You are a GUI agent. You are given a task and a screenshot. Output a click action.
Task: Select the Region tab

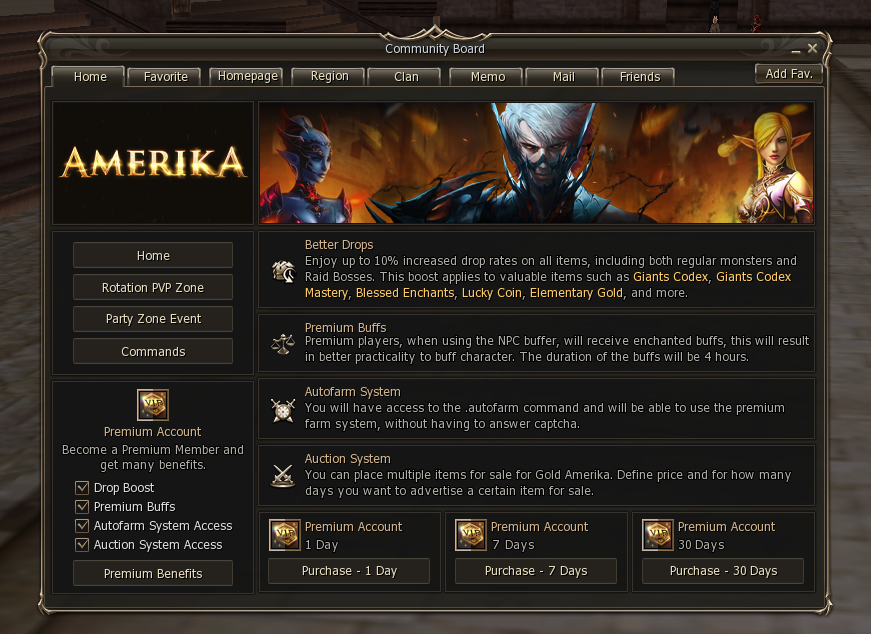[329, 76]
